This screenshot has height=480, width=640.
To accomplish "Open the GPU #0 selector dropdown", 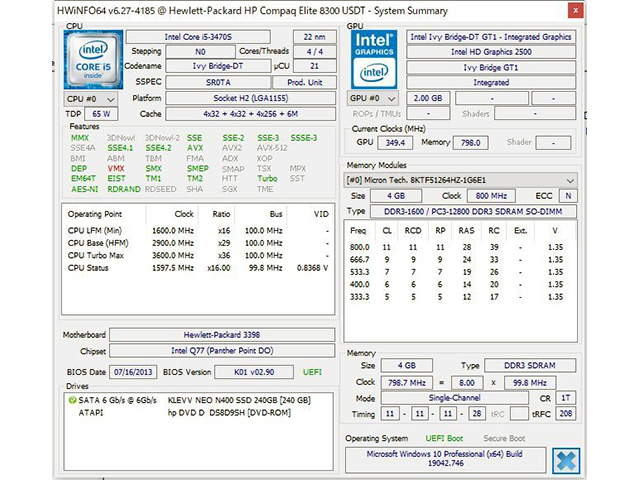I will click(x=372, y=98).
